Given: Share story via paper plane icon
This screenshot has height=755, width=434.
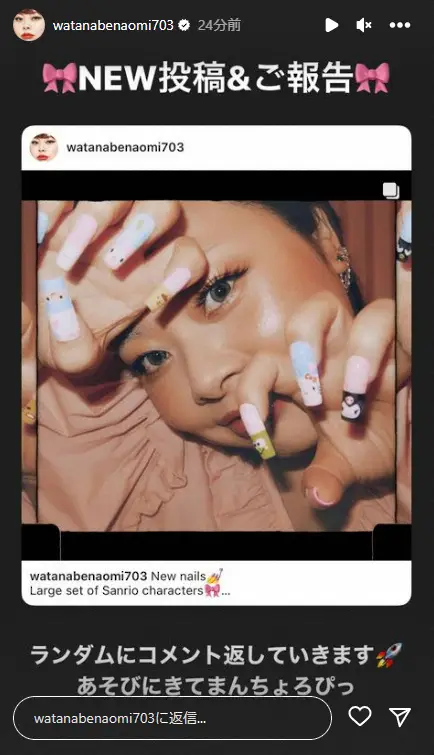Looking at the screenshot, I should 400,716.
